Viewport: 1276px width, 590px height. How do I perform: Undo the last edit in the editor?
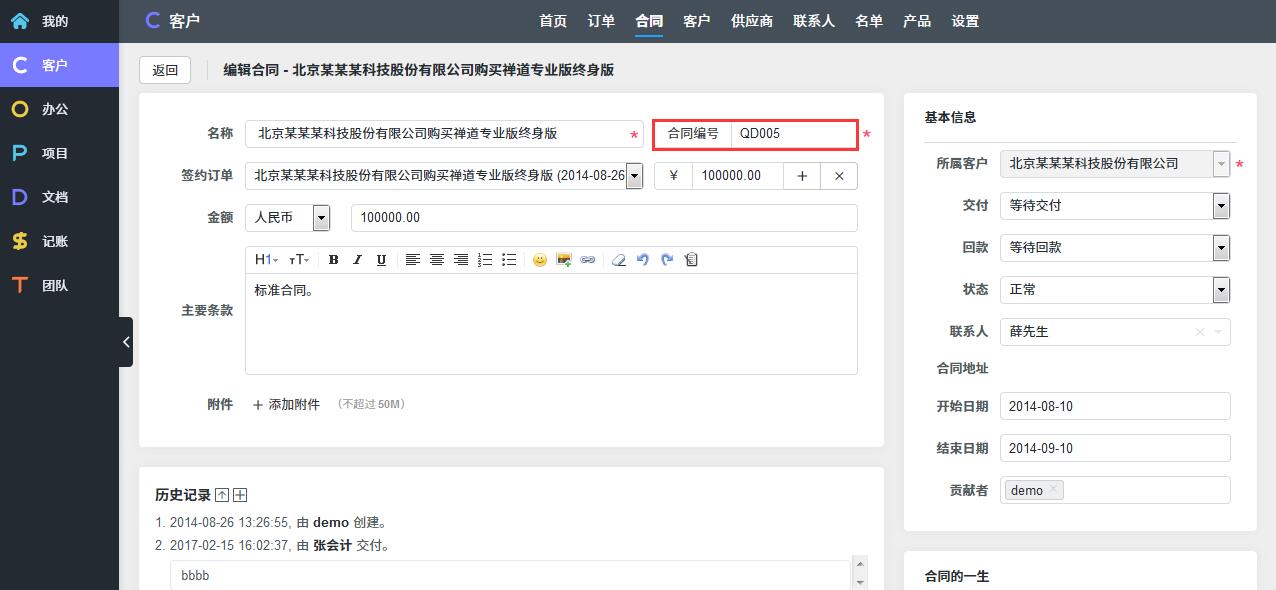(x=642, y=260)
